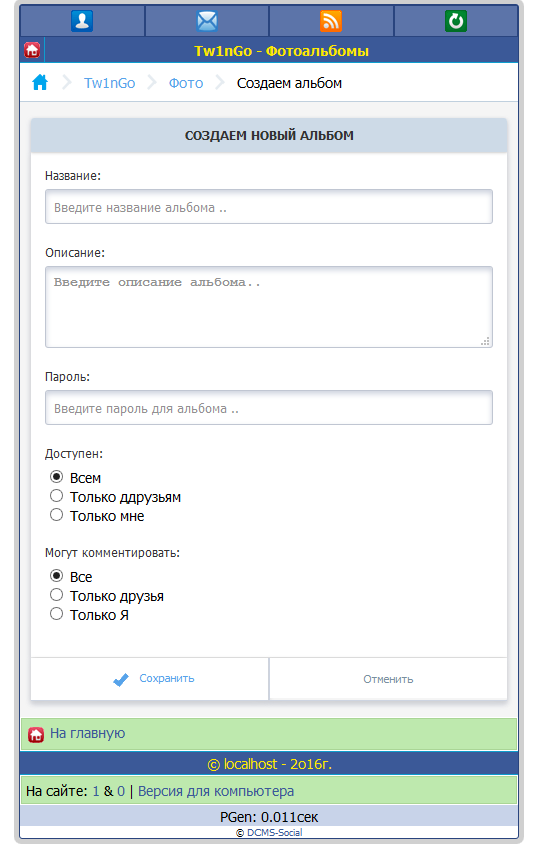Go to the Фото breadcrumb link
This screenshot has height=845, width=539.
pos(186,83)
